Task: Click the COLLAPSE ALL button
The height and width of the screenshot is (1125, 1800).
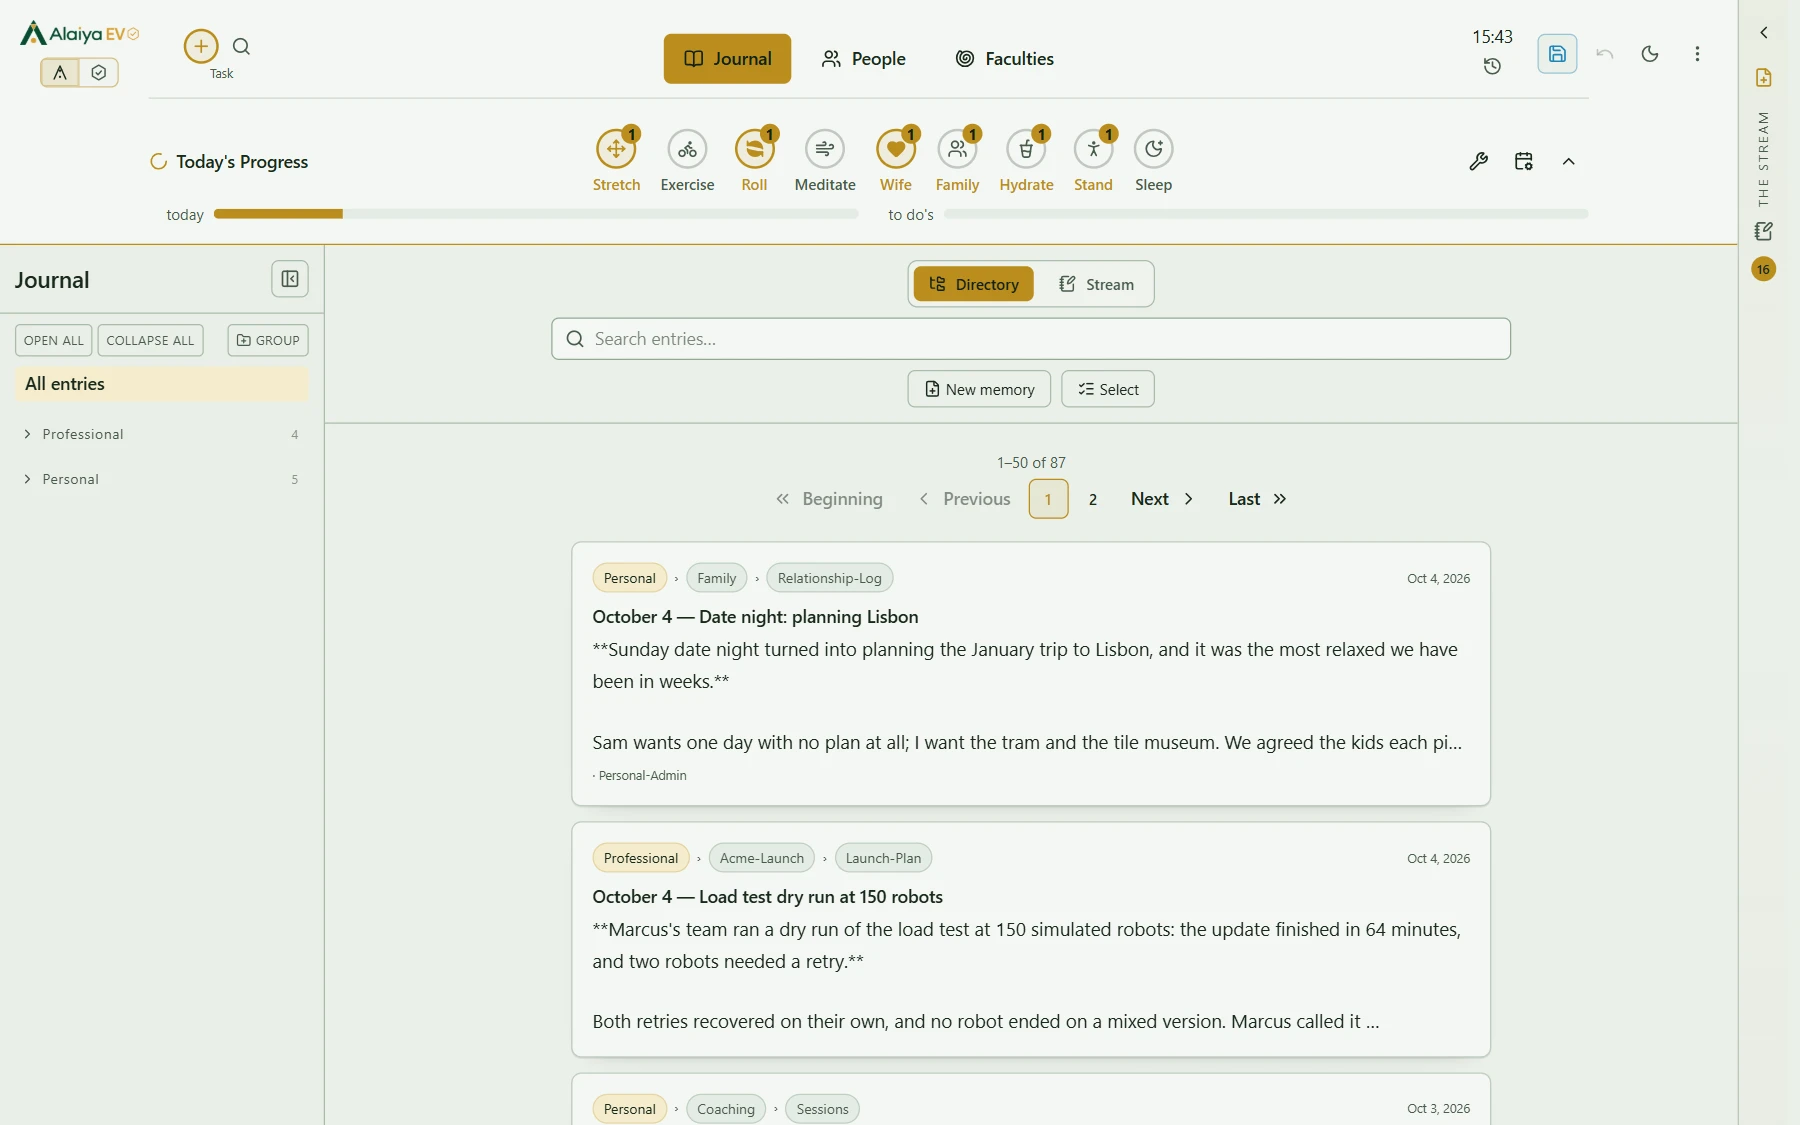Action: point(150,340)
